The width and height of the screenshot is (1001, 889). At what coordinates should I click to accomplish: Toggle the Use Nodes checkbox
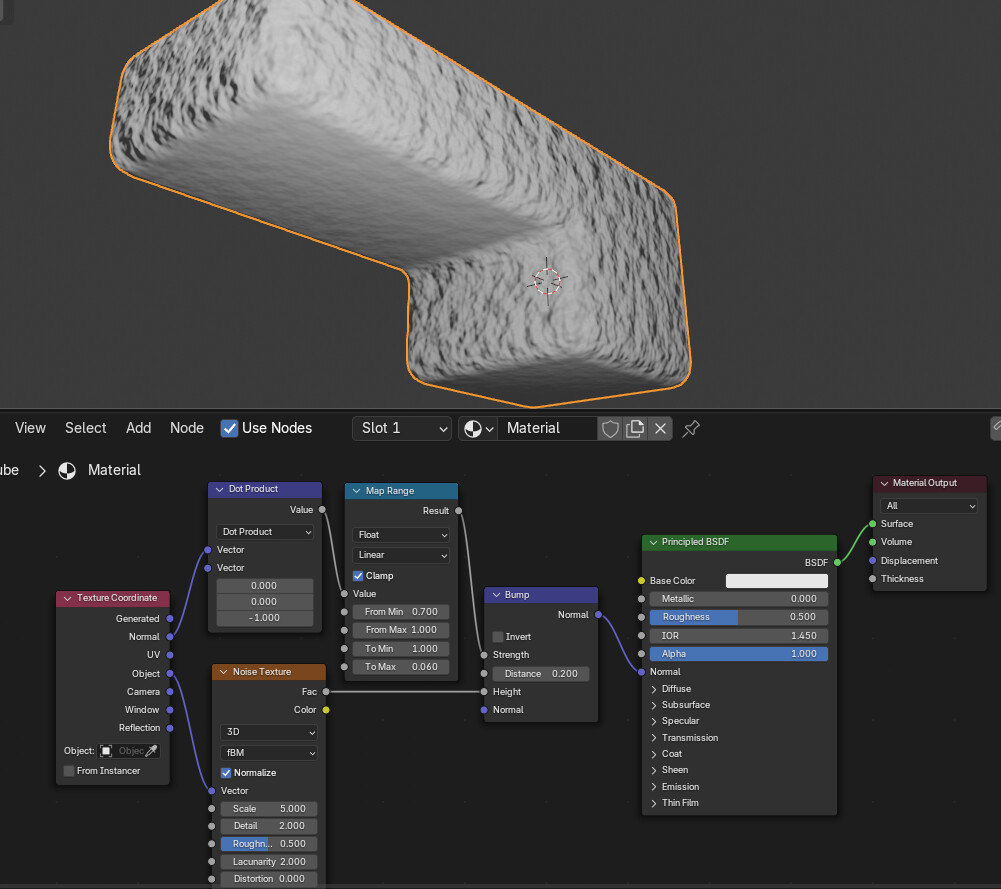[x=229, y=428]
